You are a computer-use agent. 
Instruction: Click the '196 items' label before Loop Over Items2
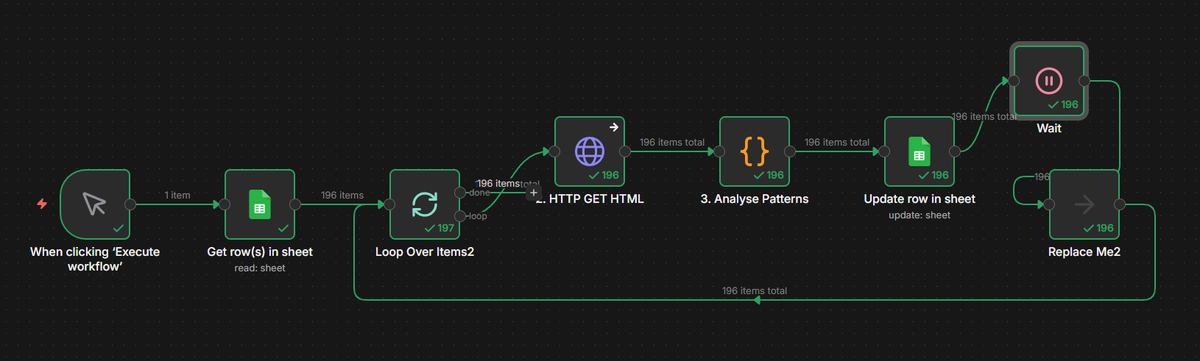342,196
